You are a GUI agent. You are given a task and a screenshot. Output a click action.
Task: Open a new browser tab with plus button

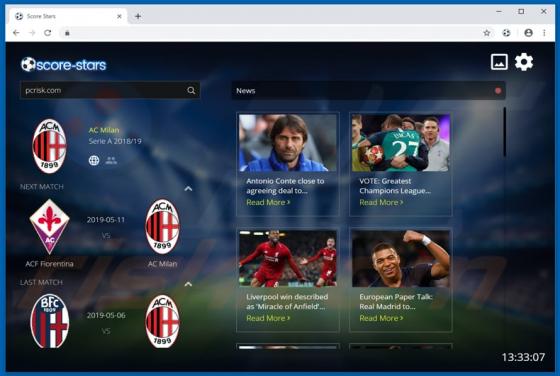point(138,16)
